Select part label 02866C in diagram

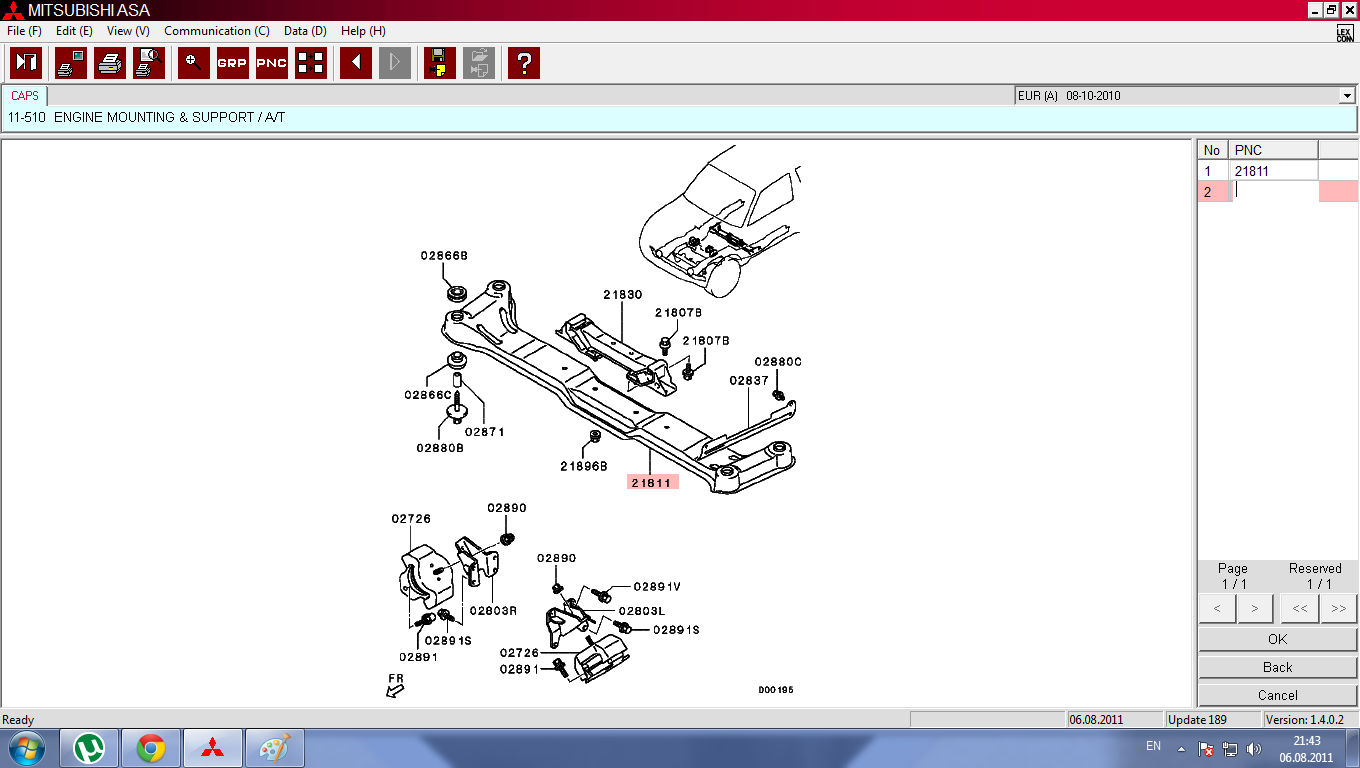tap(429, 395)
